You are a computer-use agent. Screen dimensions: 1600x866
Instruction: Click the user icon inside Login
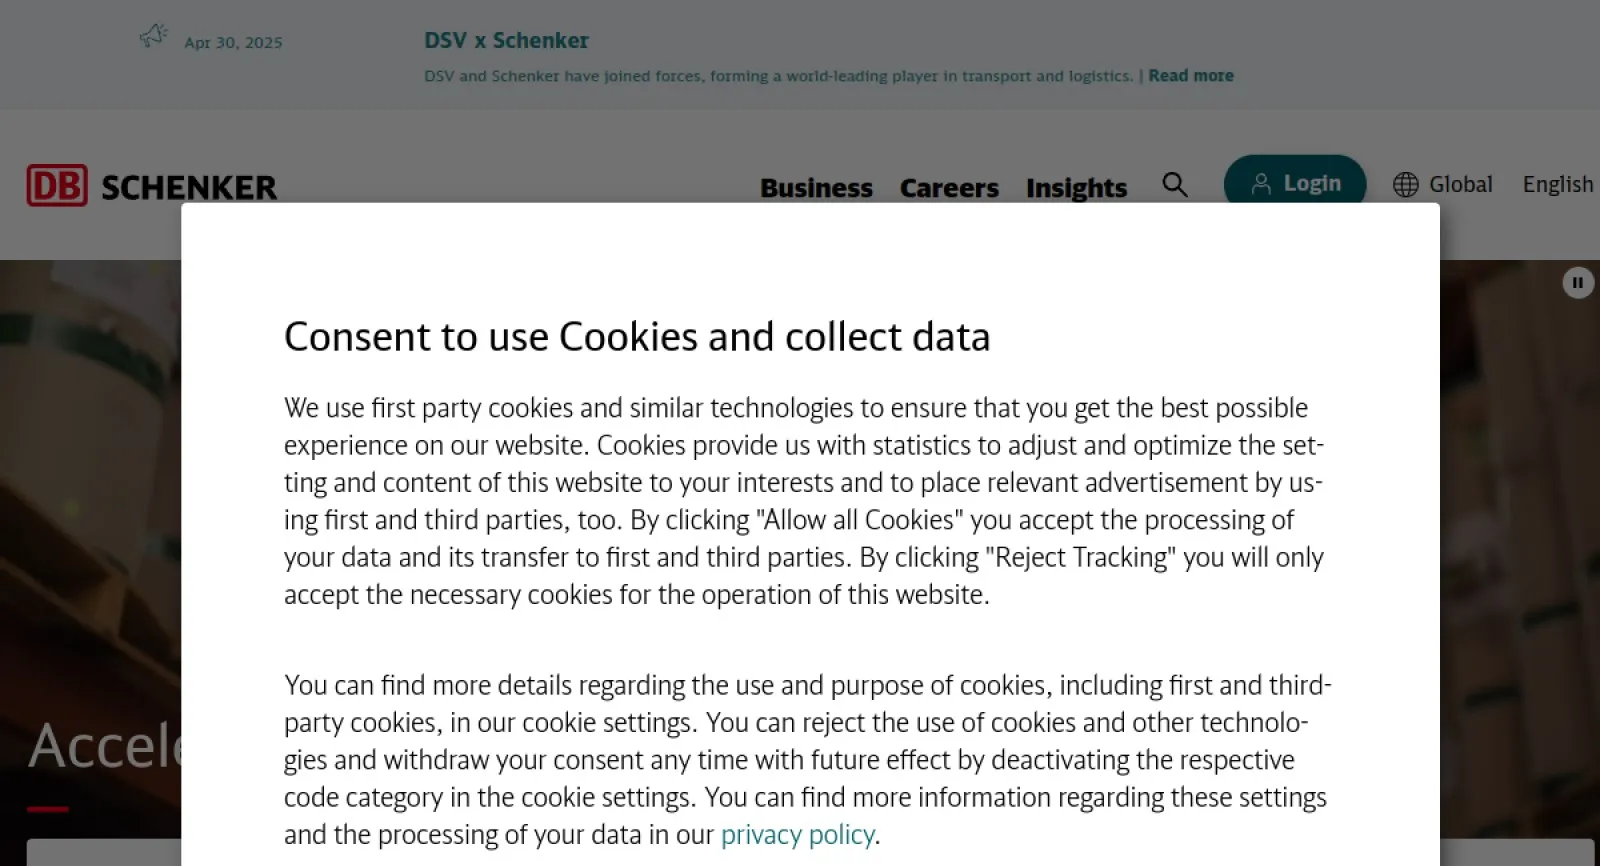tap(1261, 184)
